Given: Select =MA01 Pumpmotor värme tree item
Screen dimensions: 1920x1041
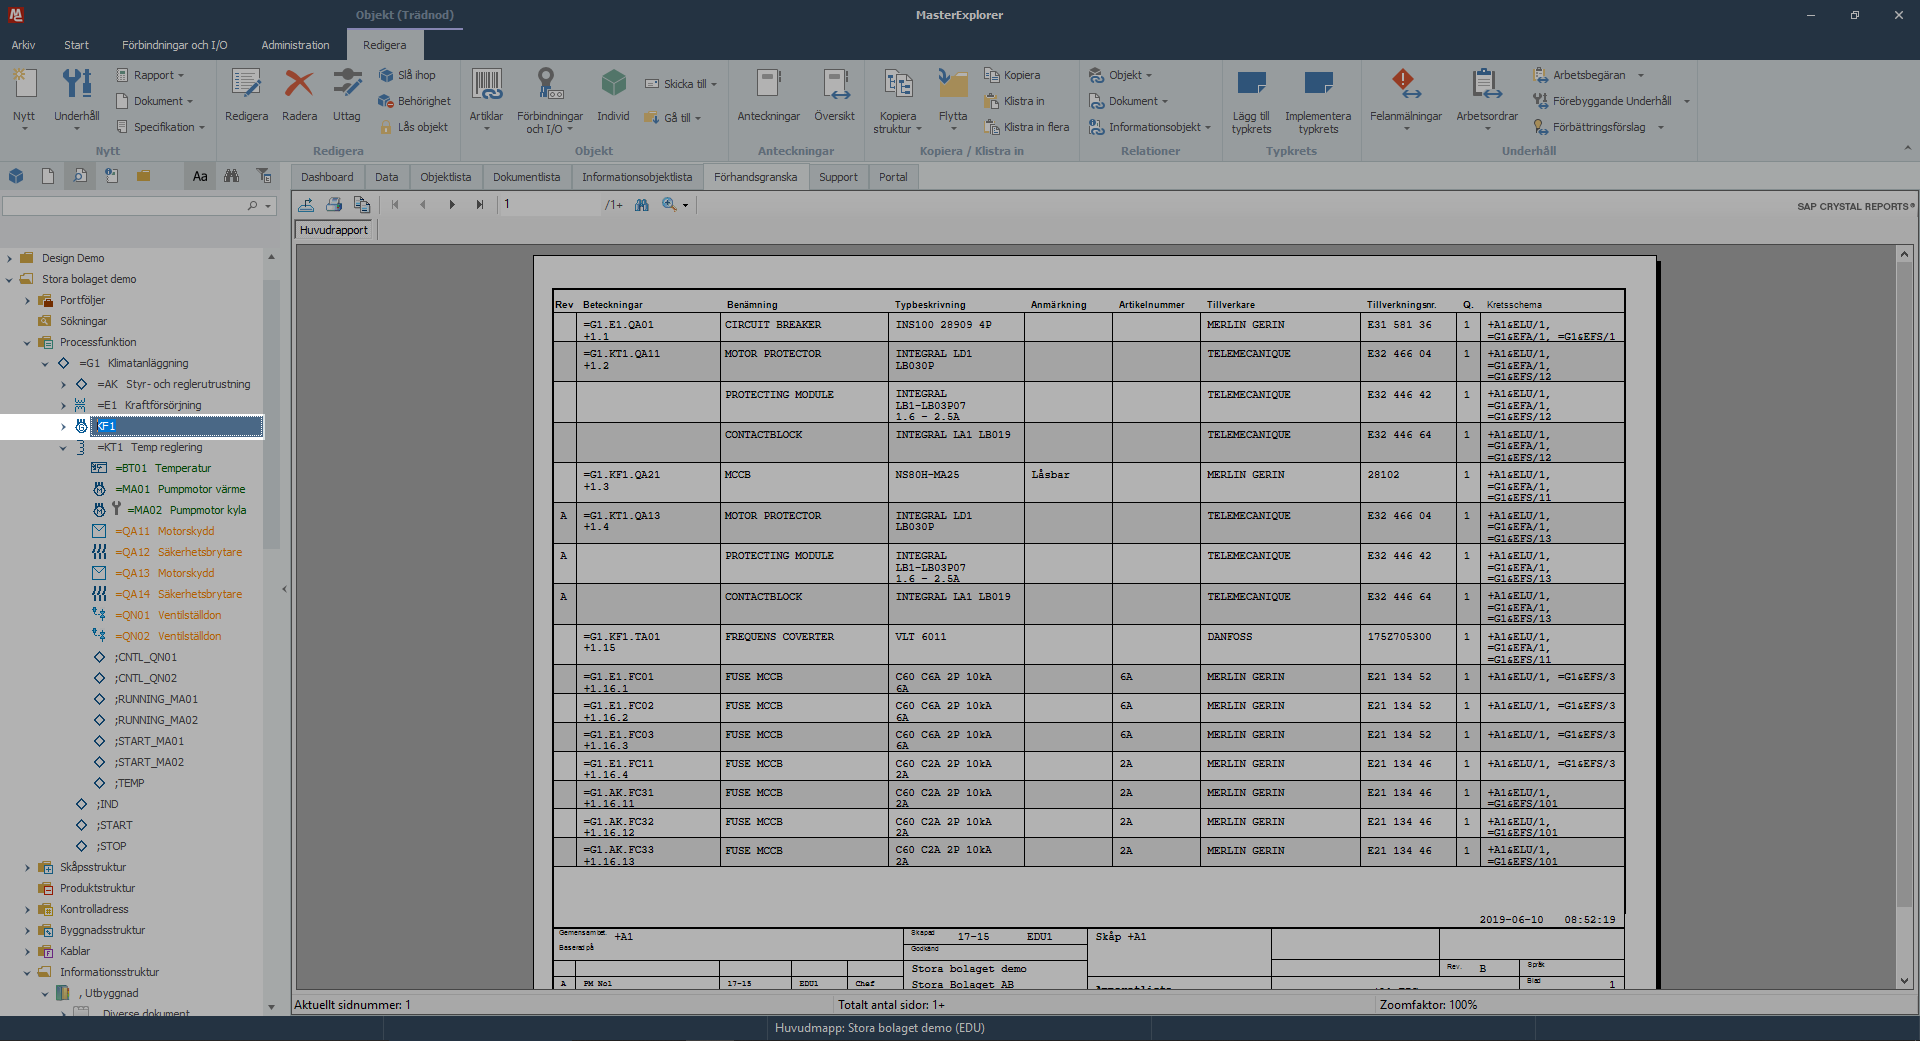Looking at the screenshot, I should tap(180, 489).
